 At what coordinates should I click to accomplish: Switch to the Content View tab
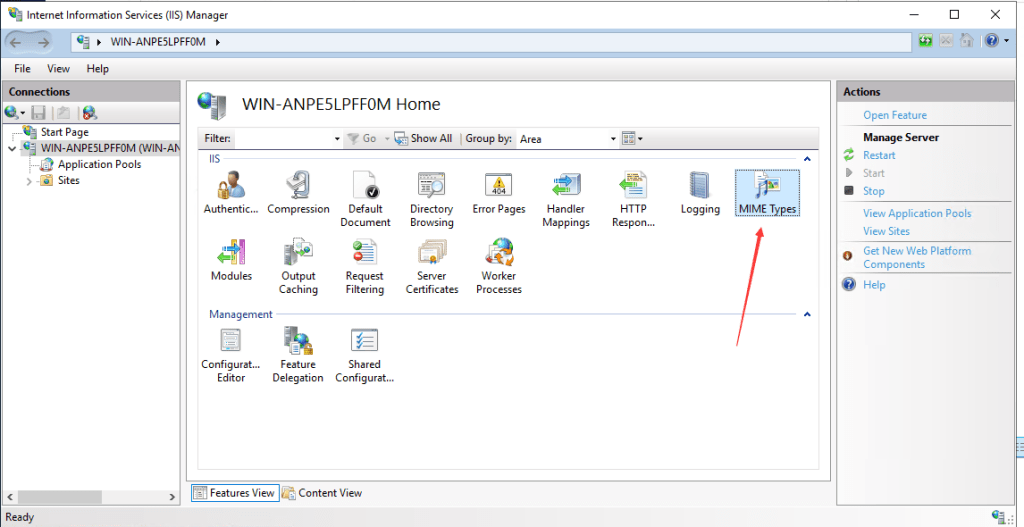pos(322,493)
